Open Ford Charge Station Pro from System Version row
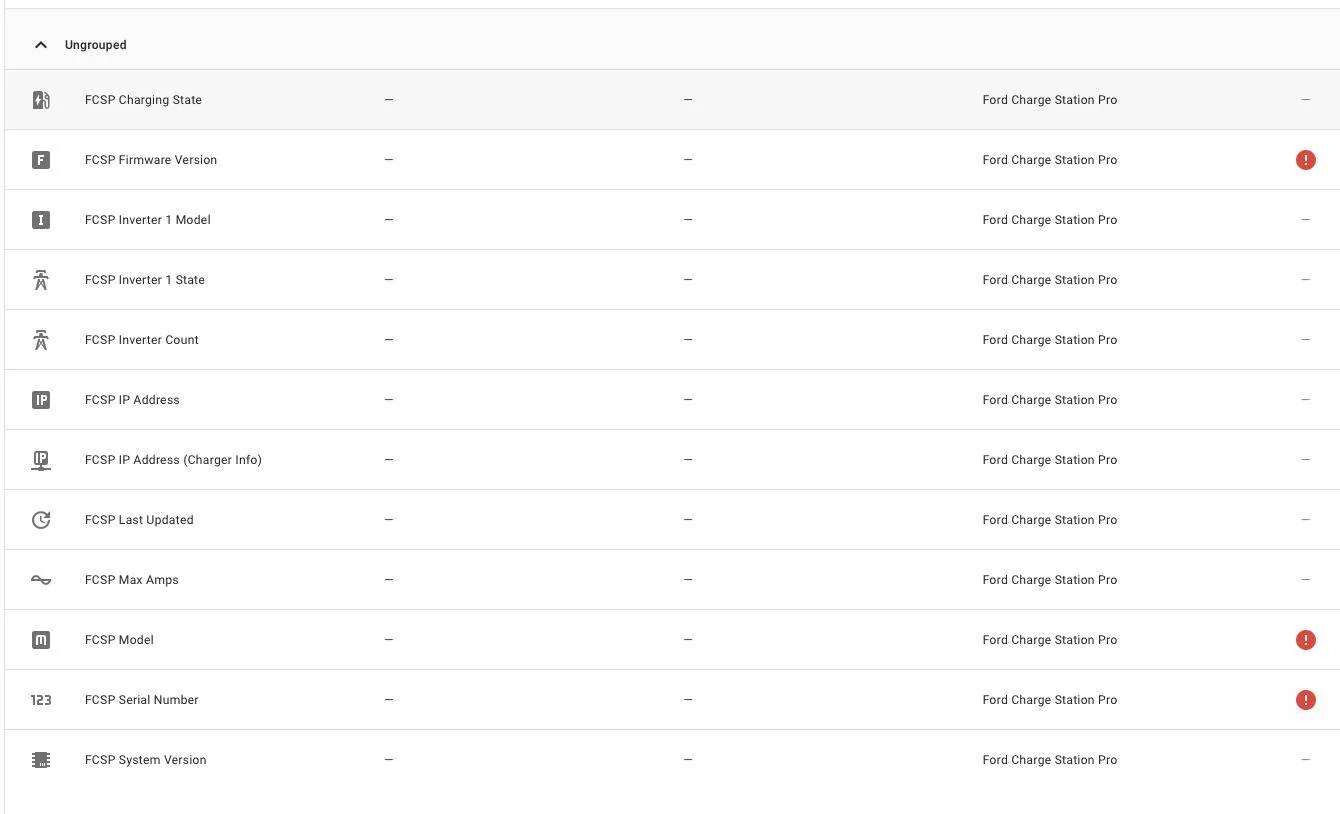Viewport: 1340px width, 814px height. coord(1049,759)
